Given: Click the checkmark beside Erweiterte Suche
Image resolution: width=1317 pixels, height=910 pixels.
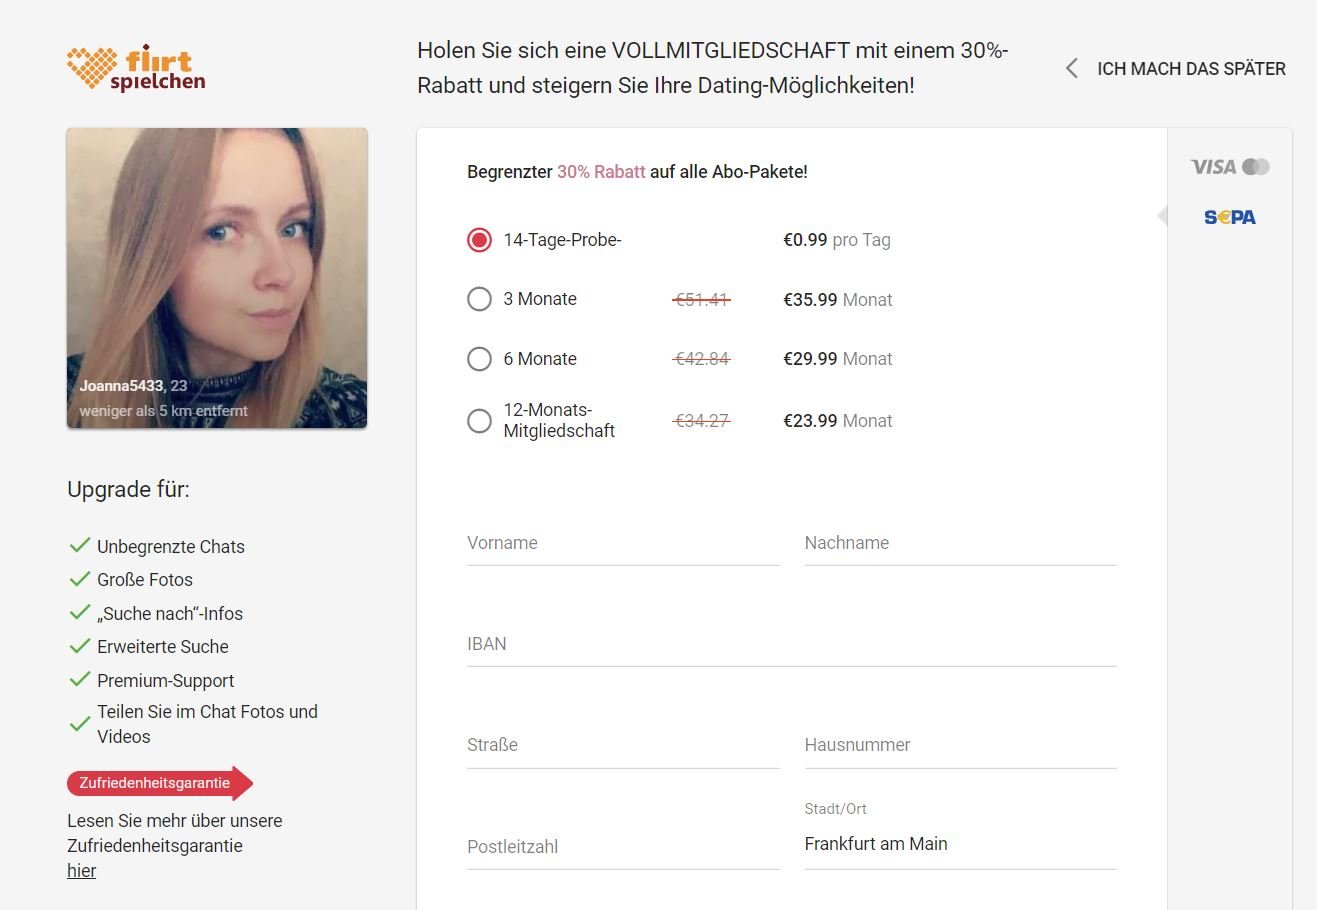Looking at the screenshot, I should (x=80, y=646).
